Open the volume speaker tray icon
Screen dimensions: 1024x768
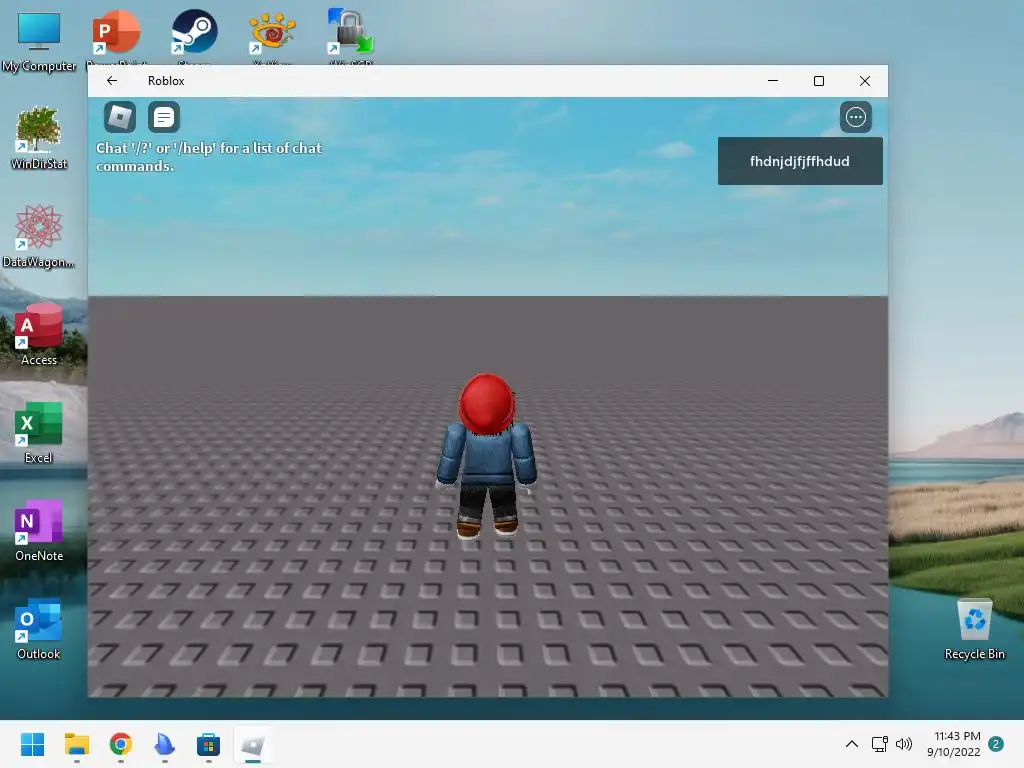[x=904, y=744]
